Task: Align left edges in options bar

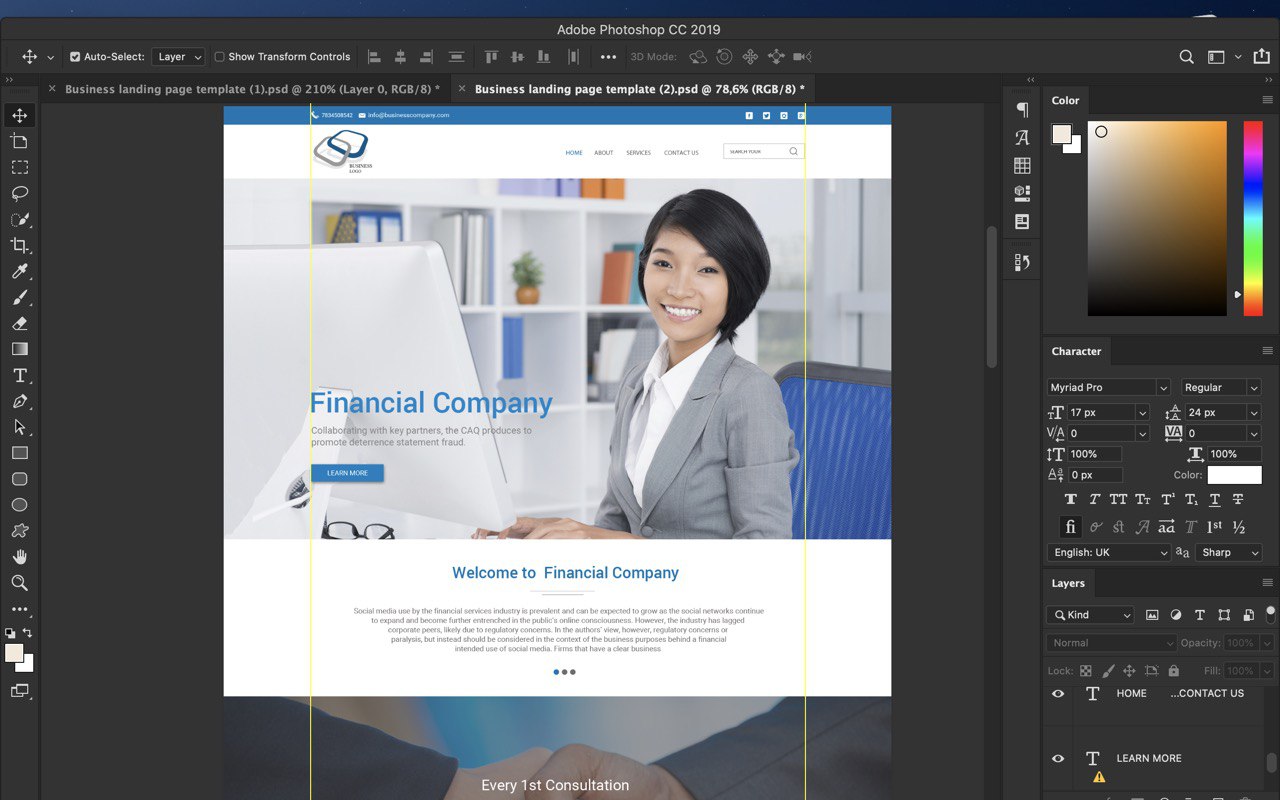Action: pyautogui.click(x=374, y=57)
